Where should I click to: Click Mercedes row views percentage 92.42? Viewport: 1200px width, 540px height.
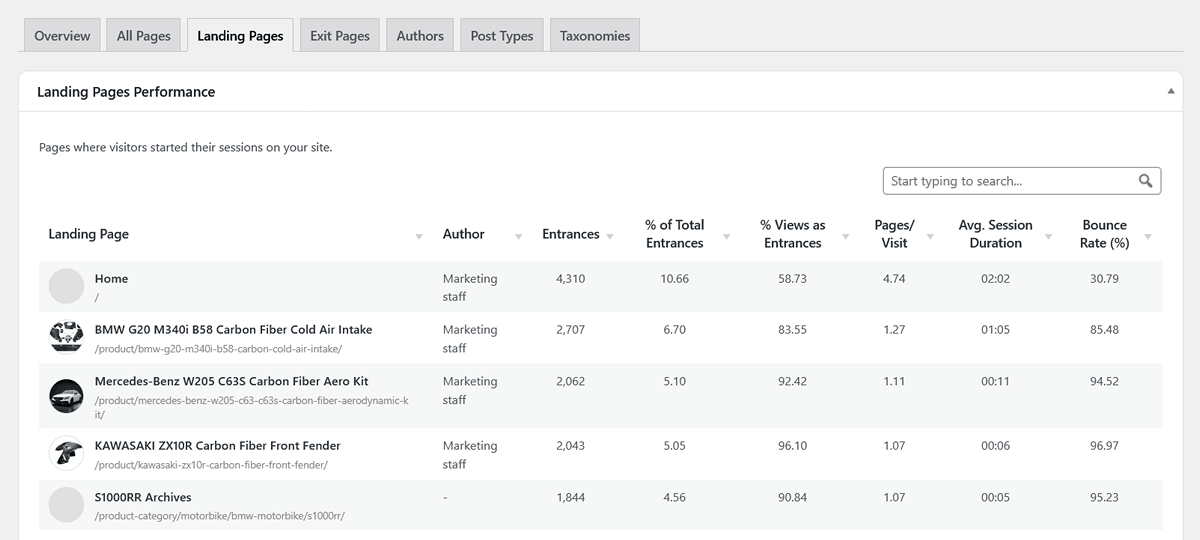[792, 382]
